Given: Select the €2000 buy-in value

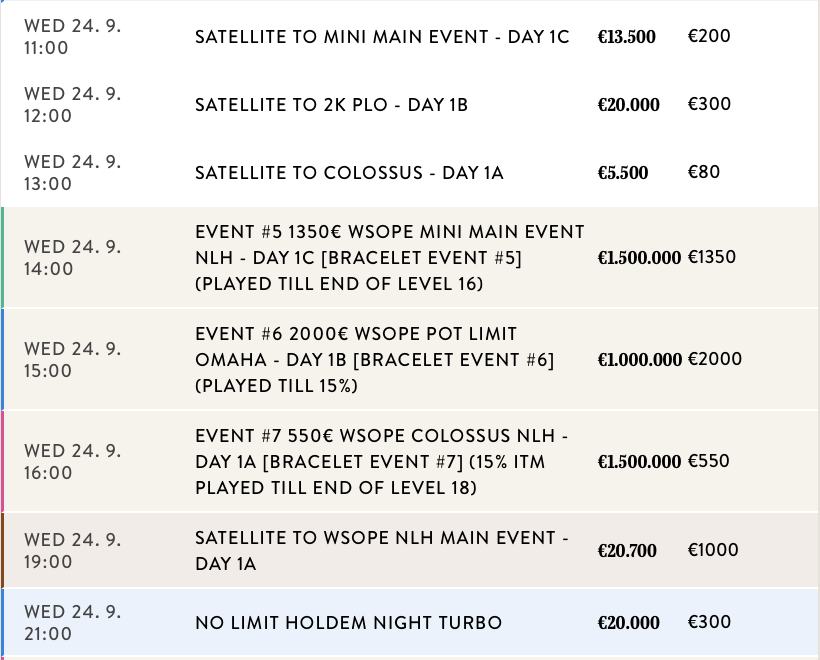Looking at the screenshot, I should click(715, 360).
